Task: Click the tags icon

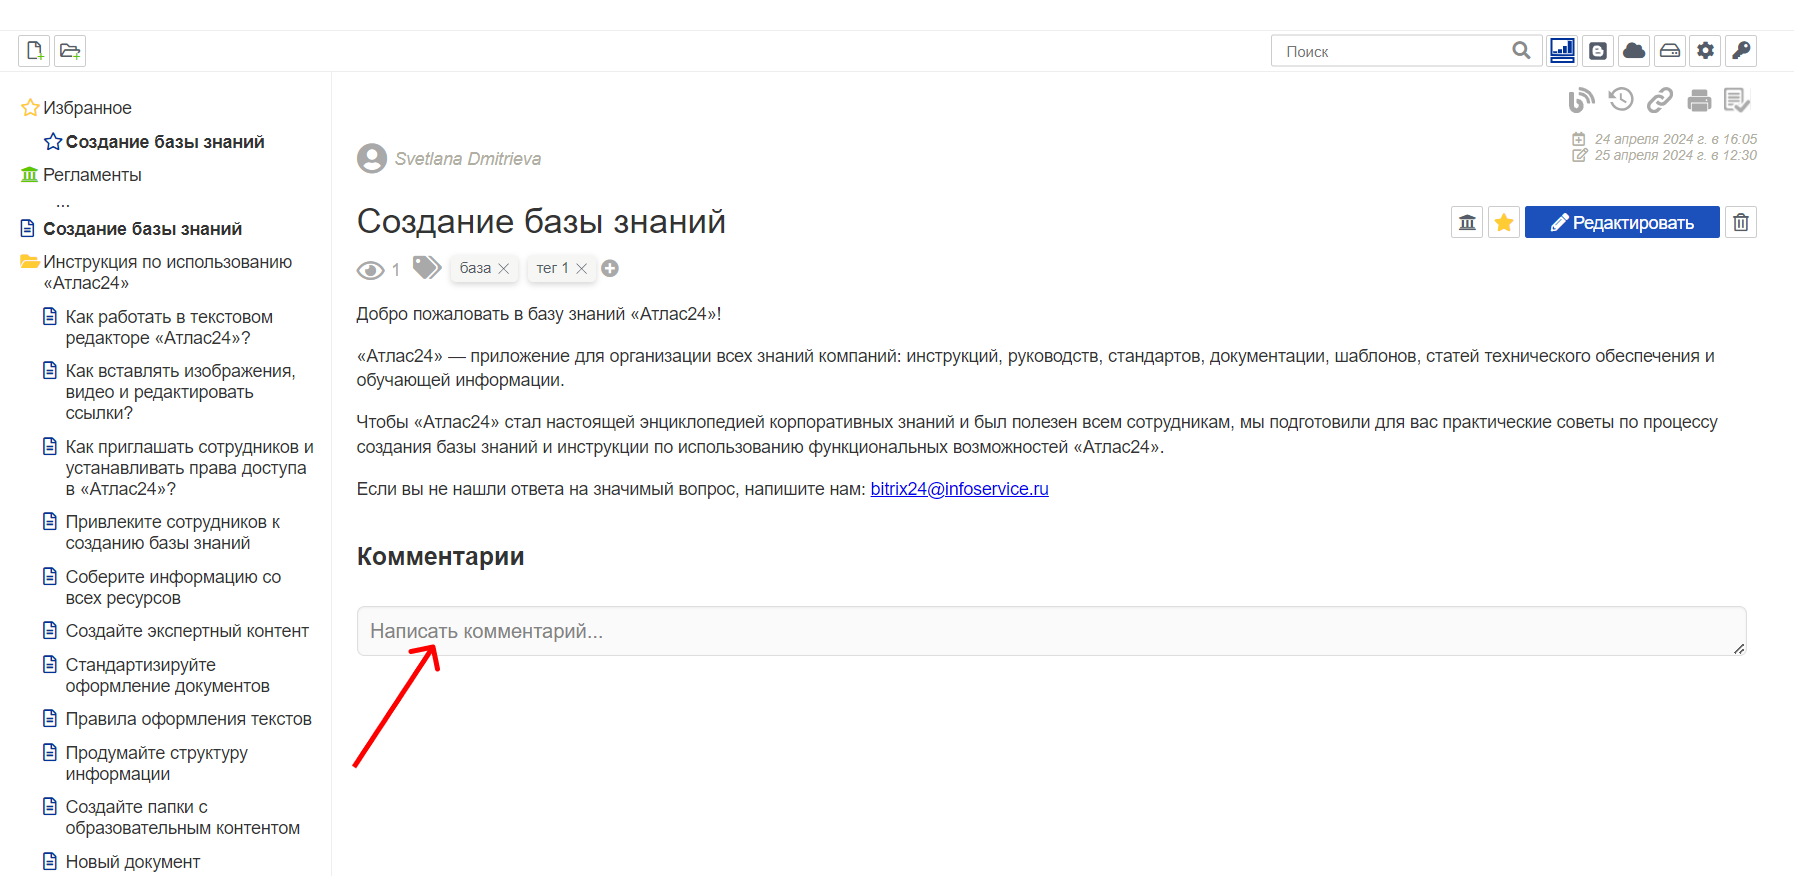Action: [x=427, y=267]
